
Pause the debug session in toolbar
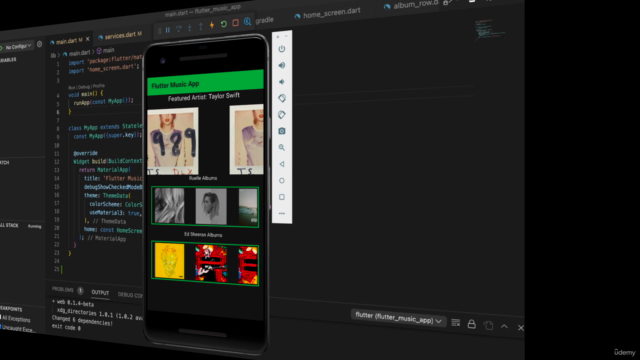coord(168,30)
